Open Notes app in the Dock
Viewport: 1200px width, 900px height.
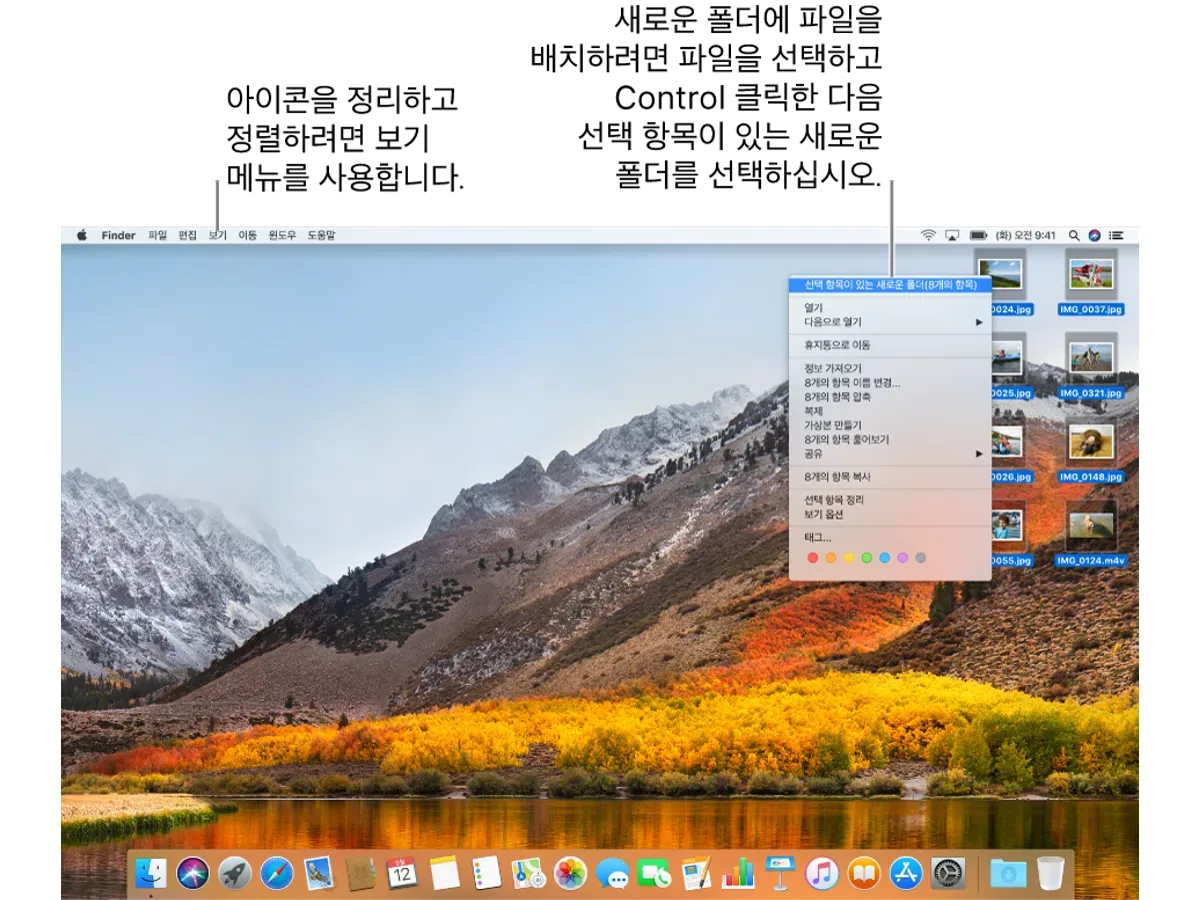pyautogui.click(x=445, y=873)
